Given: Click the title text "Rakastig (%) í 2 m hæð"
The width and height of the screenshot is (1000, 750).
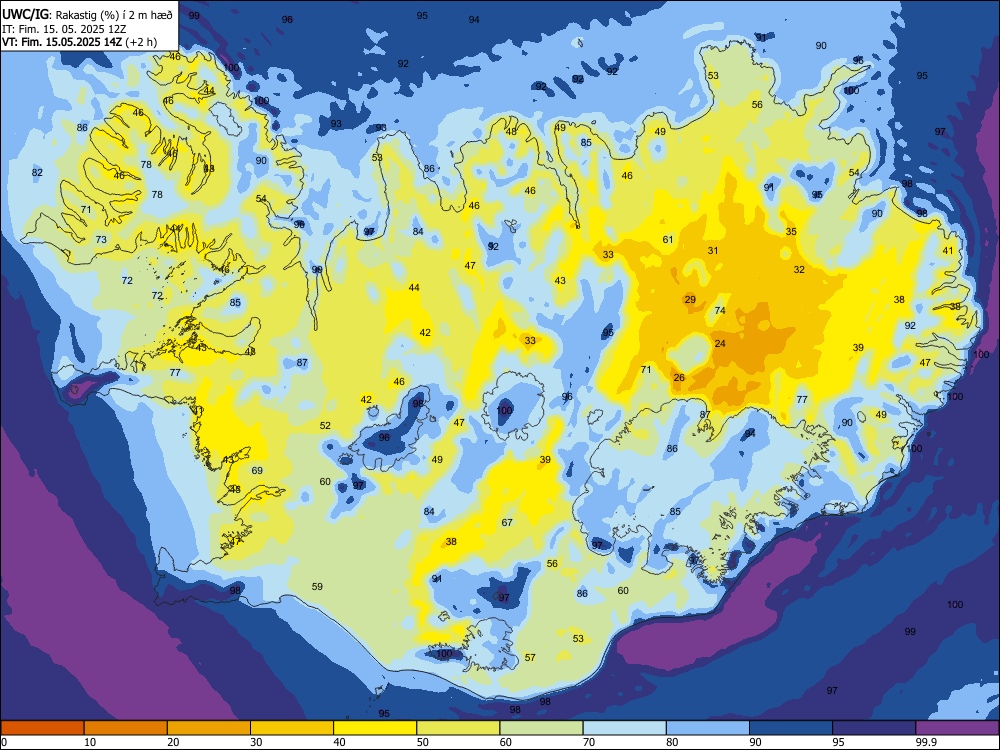Looking at the screenshot, I should click(114, 15).
